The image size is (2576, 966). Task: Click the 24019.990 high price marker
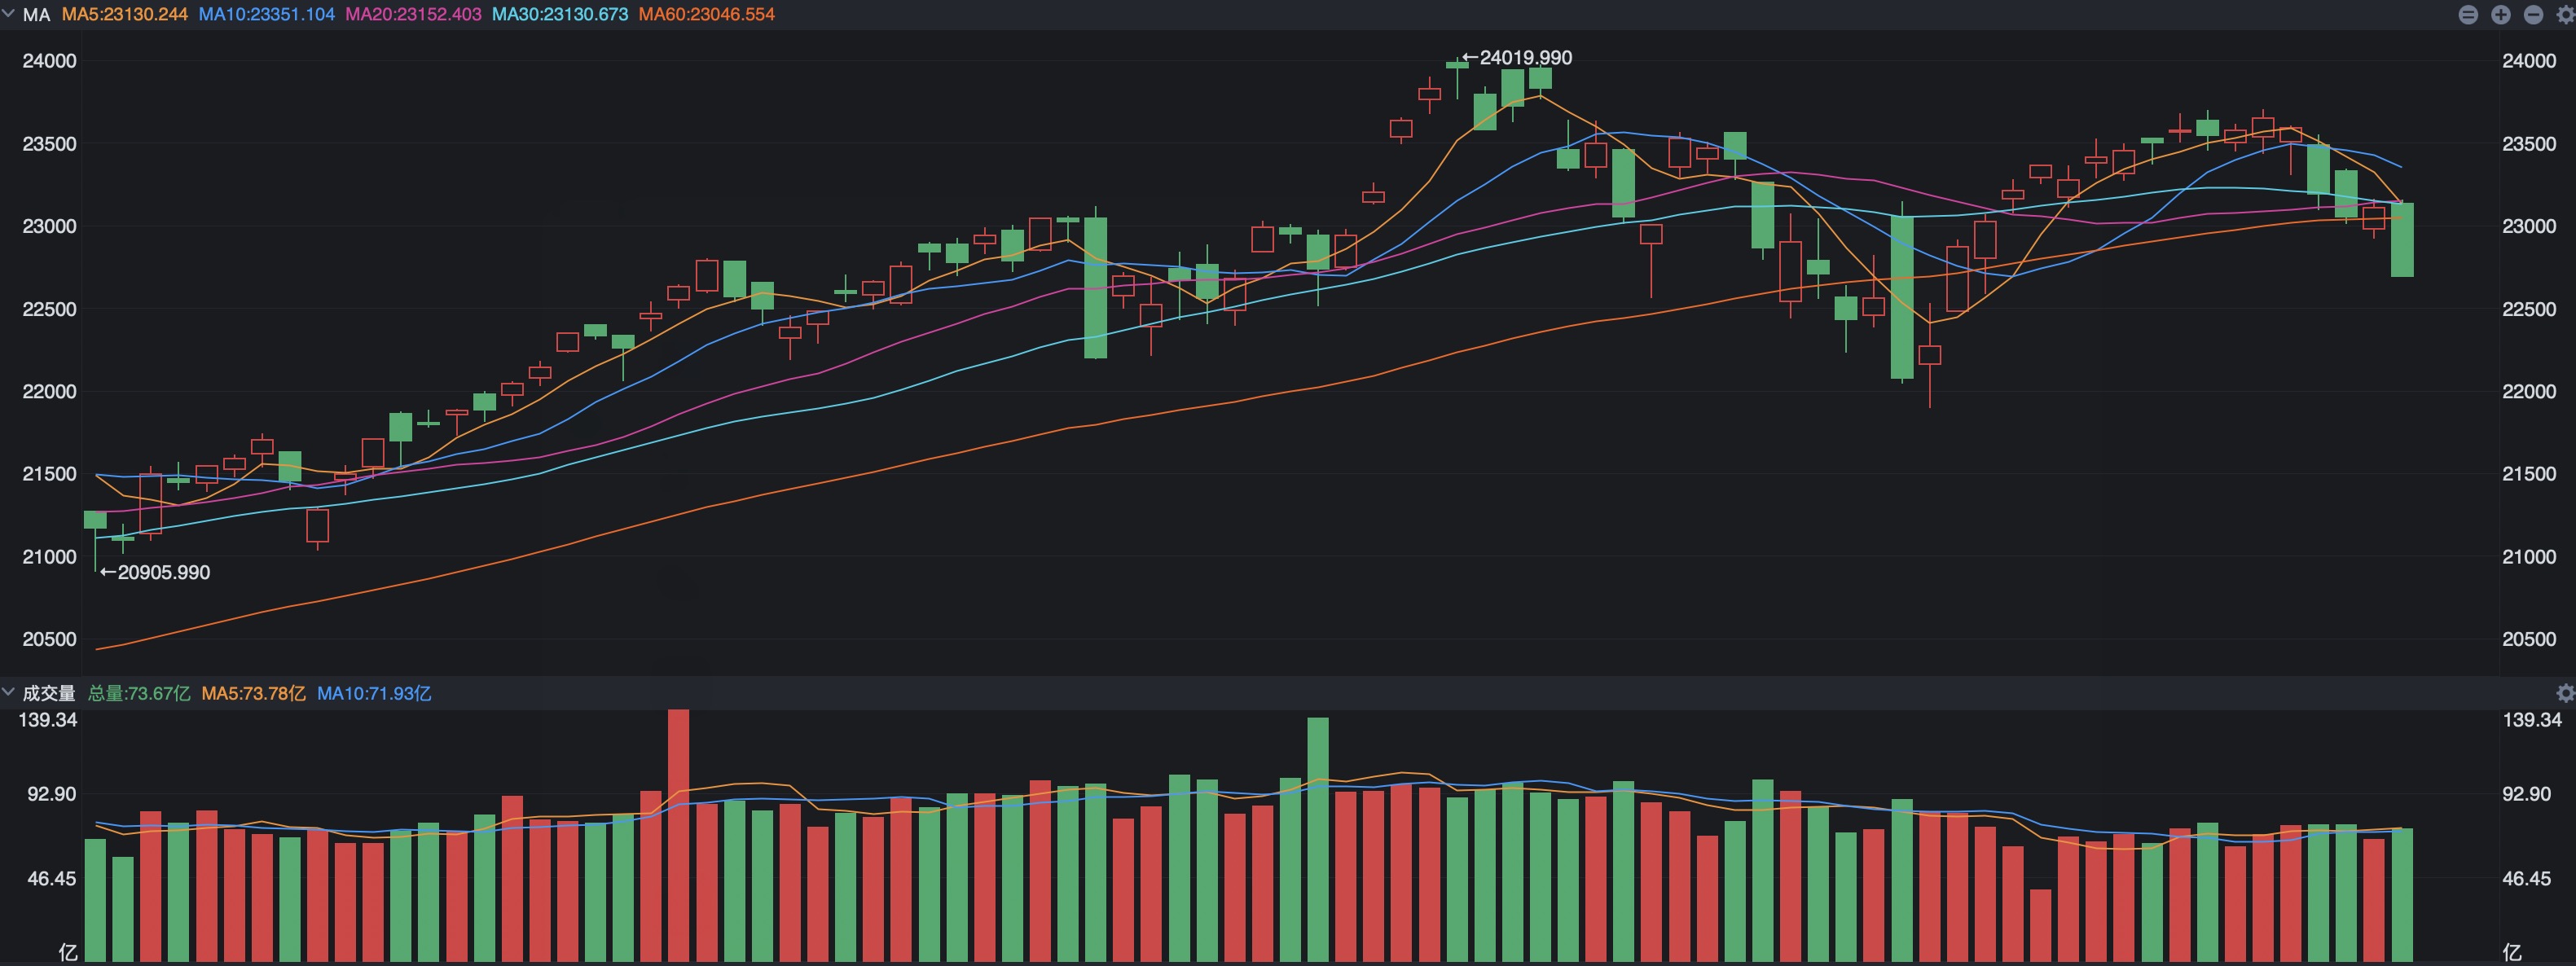(1524, 58)
